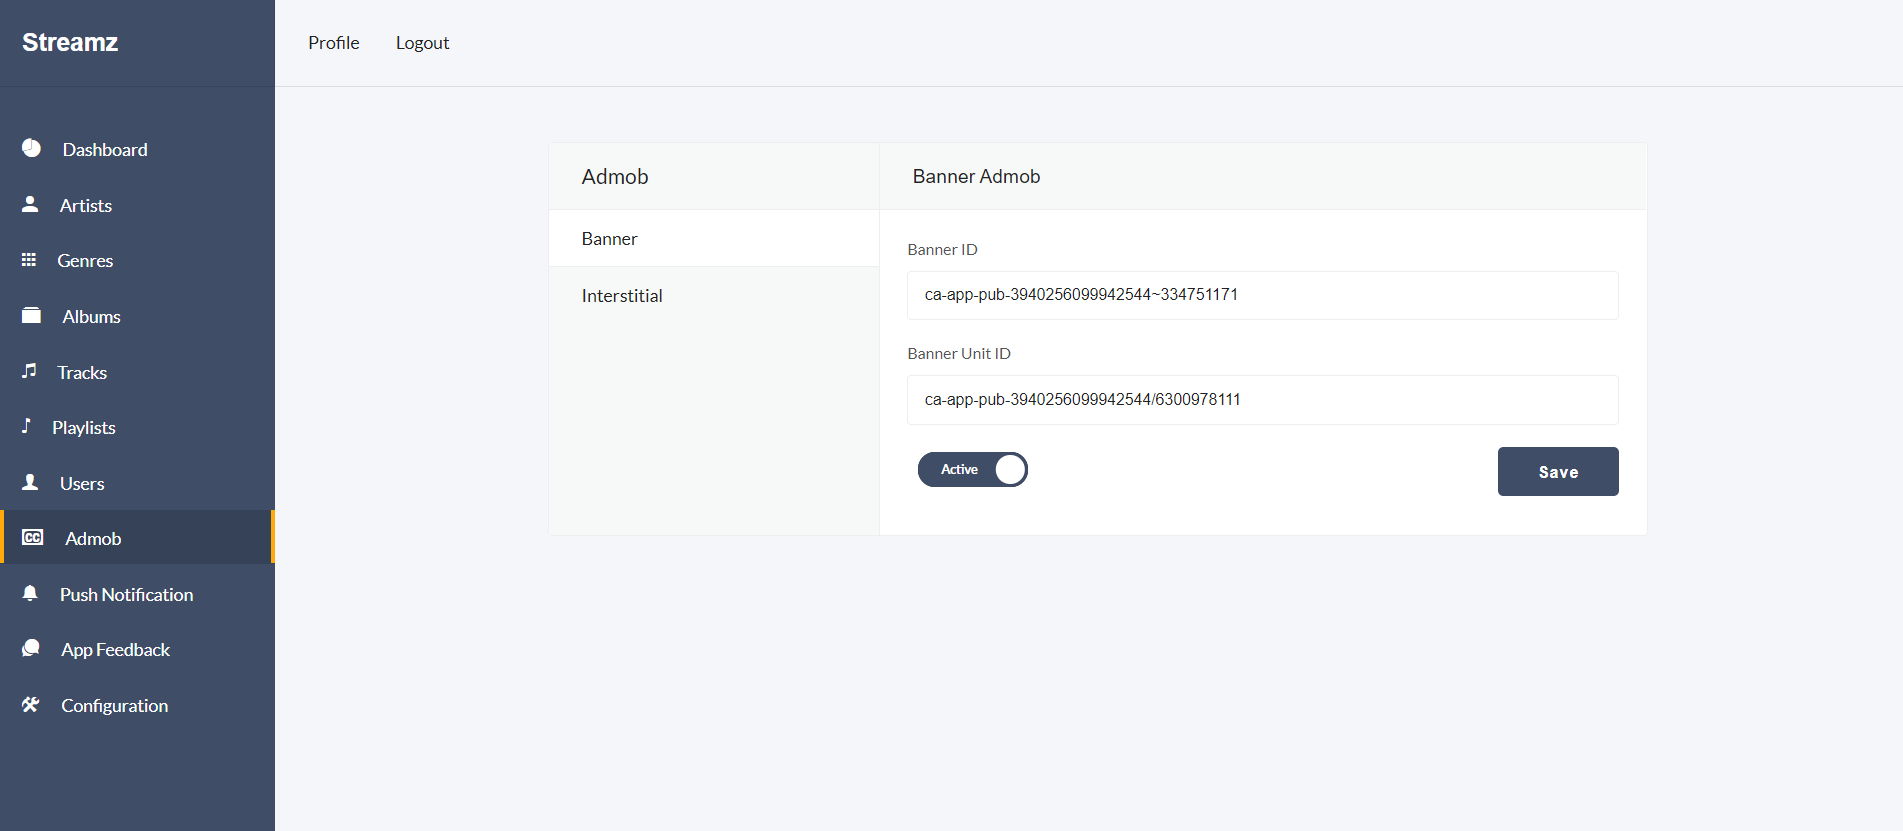
Task: Click the Artists person icon
Action: 30,204
